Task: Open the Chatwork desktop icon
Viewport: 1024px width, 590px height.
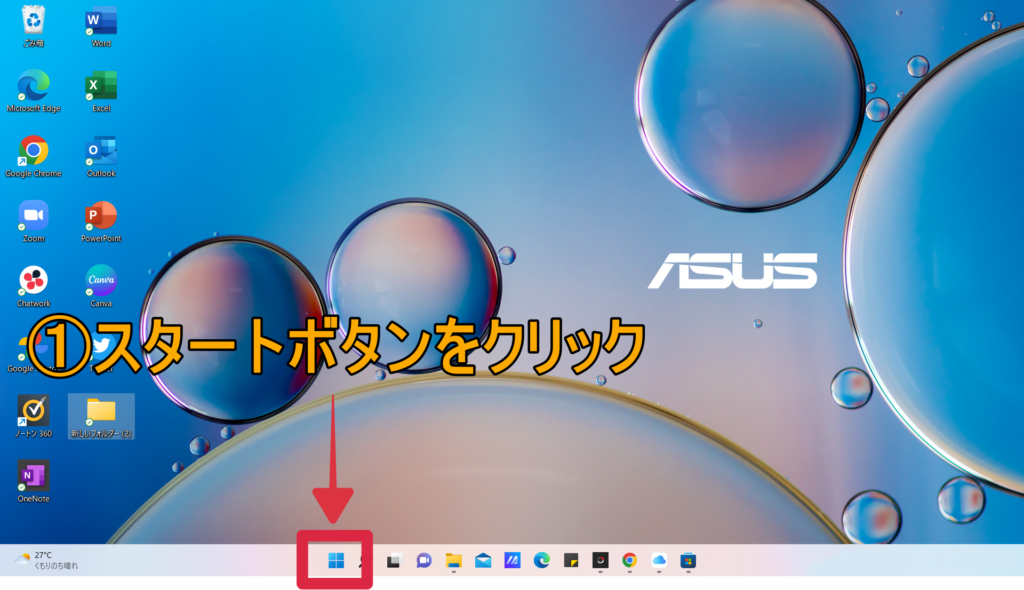Action: tap(33, 287)
